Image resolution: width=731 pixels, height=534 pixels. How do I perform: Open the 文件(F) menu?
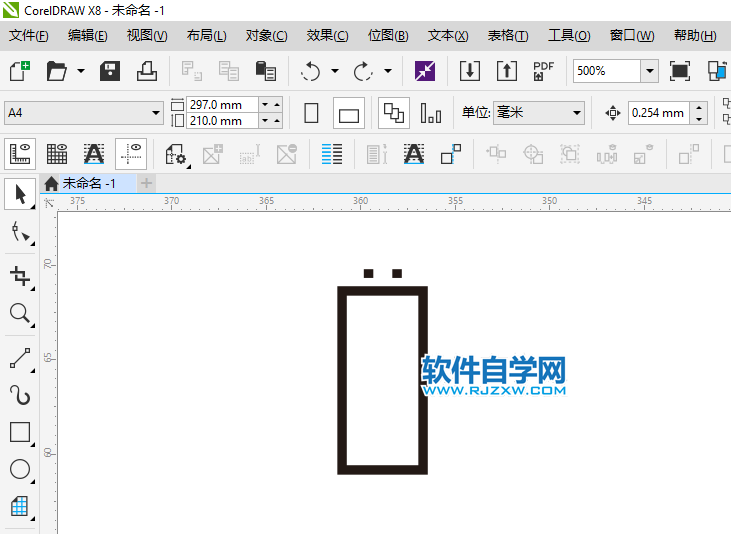(x=28, y=35)
